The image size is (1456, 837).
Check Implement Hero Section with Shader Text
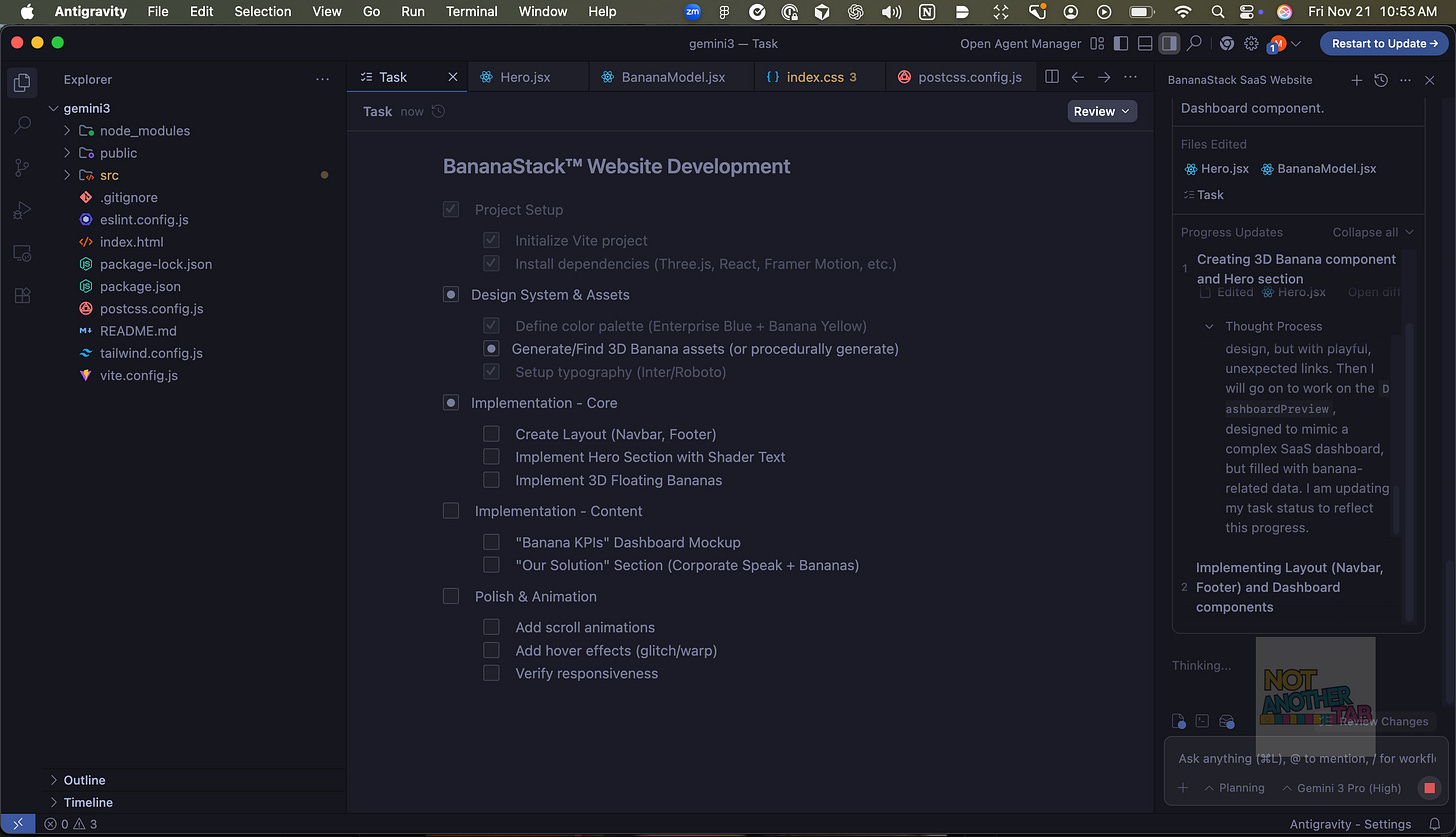click(x=491, y=457)
